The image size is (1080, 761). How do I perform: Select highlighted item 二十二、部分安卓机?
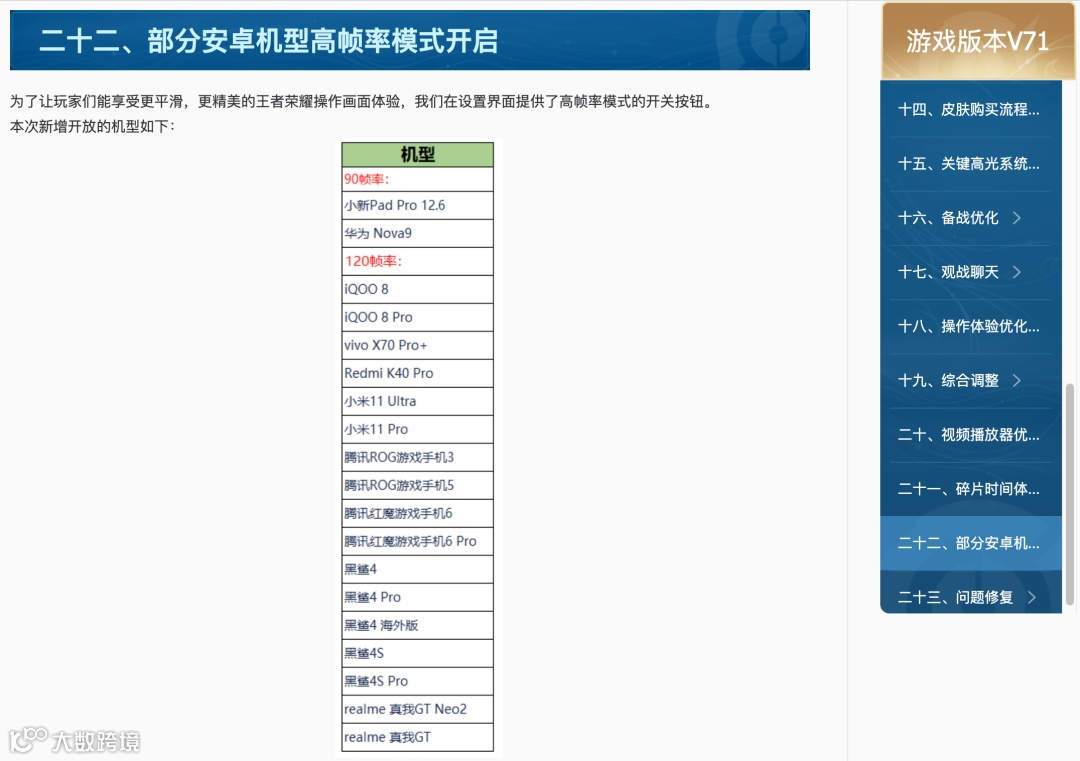click(970, 543)
